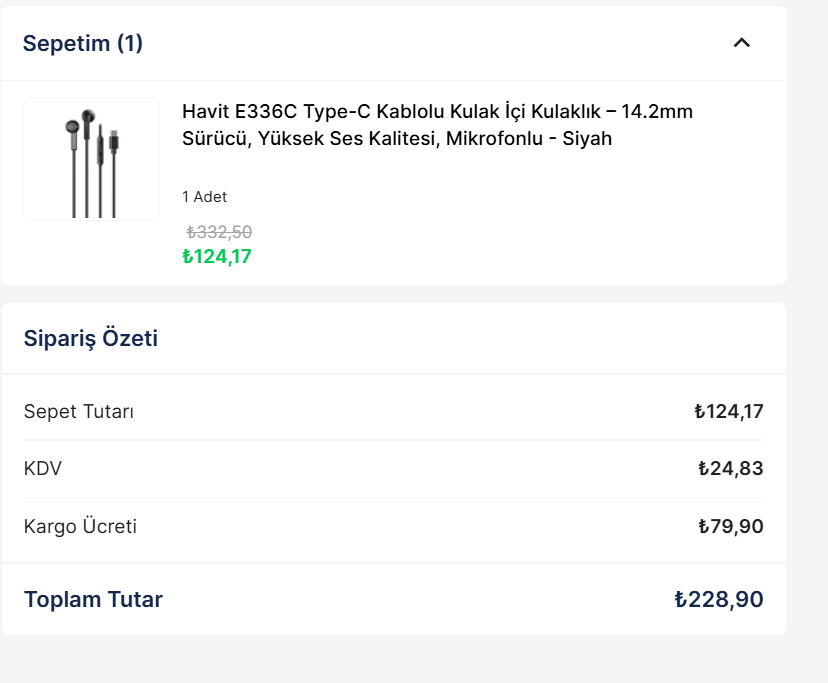Open the Havit E336C product title

point(437,125)
